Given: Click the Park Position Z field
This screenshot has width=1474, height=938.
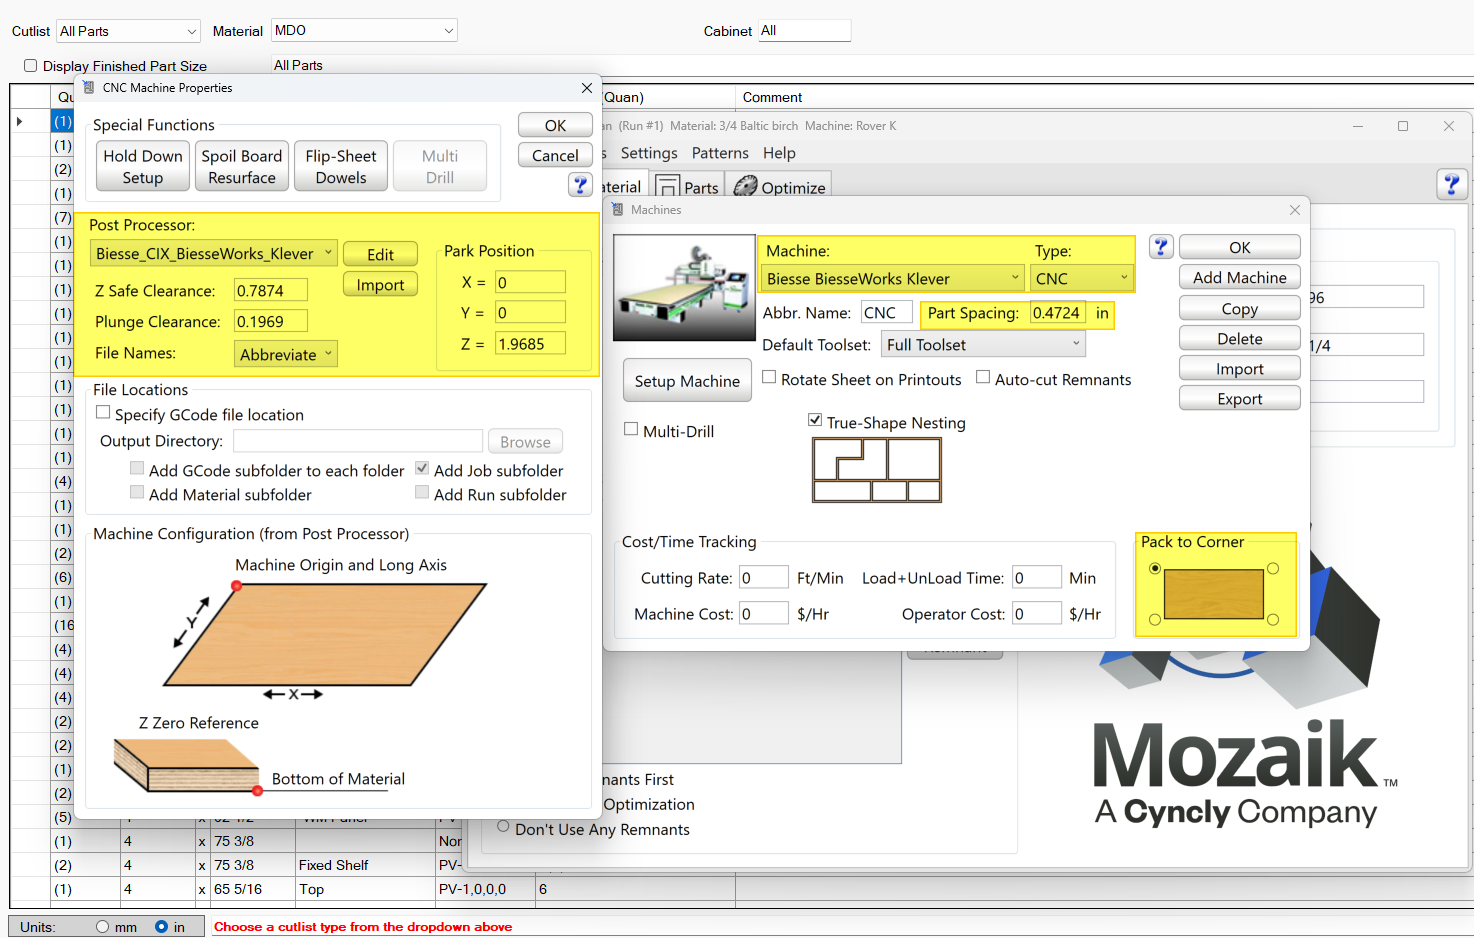Looking at the screenshot, I should [x=530, y=343].
